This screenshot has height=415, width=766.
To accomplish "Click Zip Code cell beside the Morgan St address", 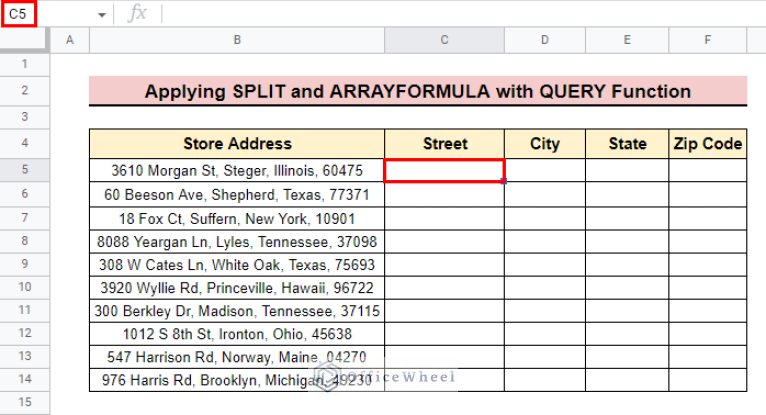I will click(x=707, y=170).
